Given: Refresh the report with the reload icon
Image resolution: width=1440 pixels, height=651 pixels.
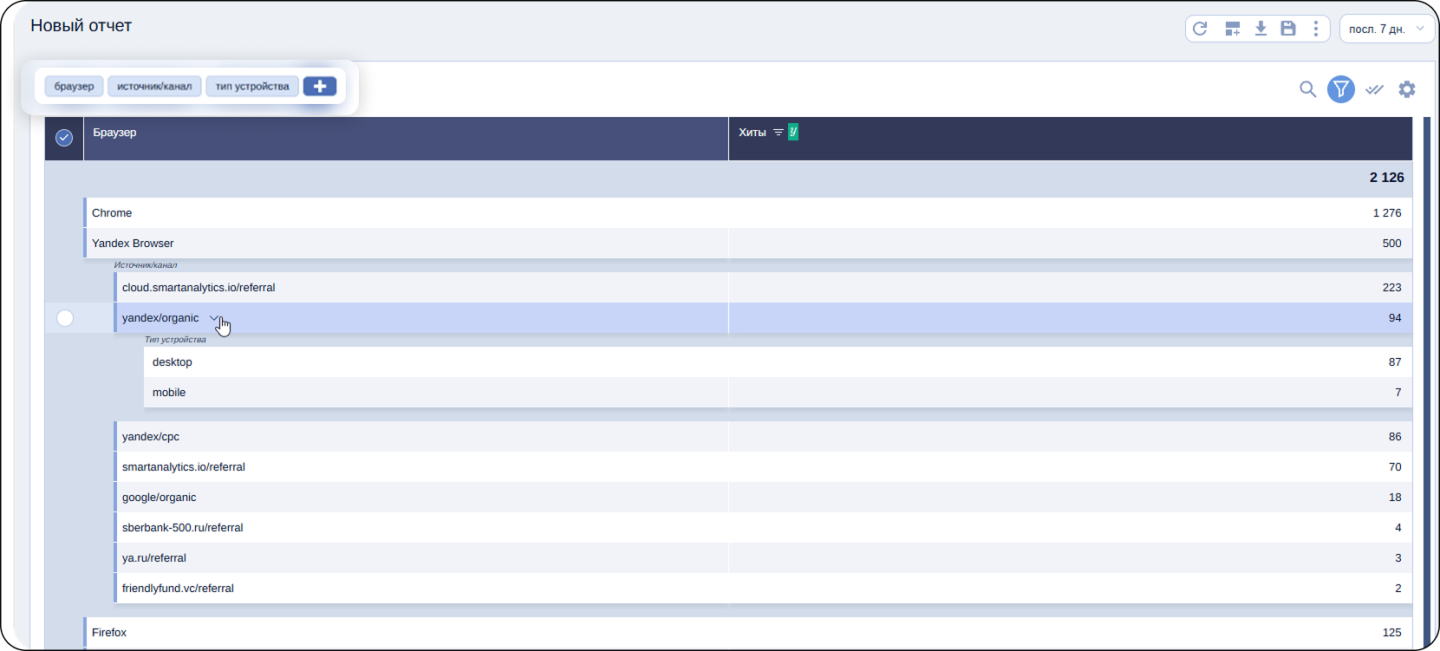Looking at the screenshot, I should point(1201,29).
